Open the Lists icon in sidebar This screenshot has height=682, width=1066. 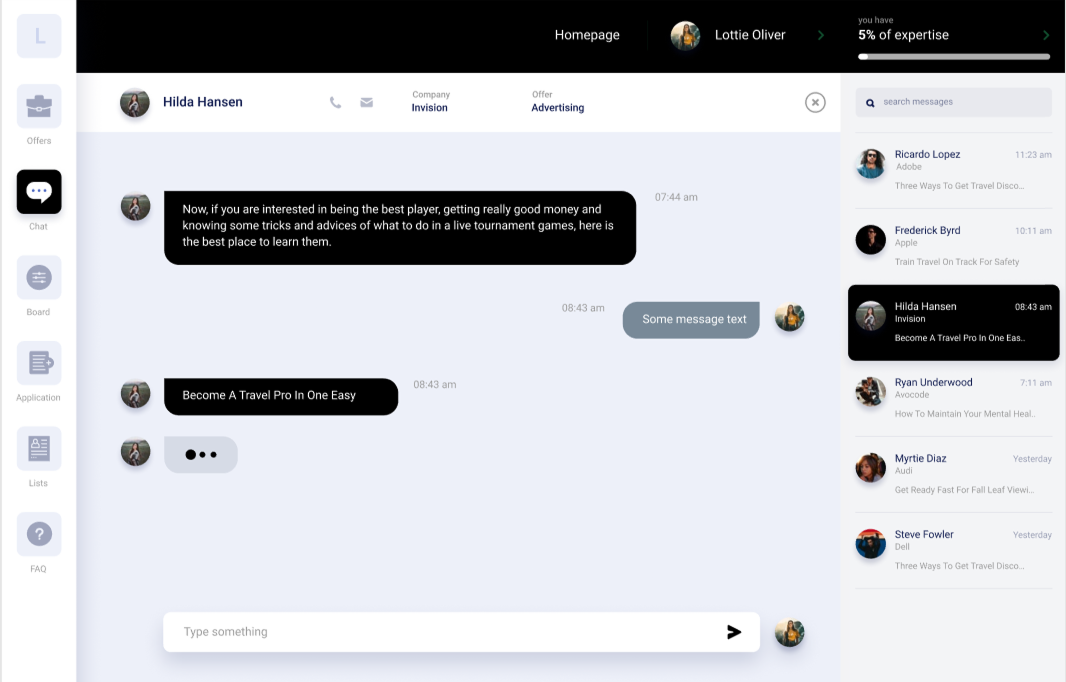39,449
